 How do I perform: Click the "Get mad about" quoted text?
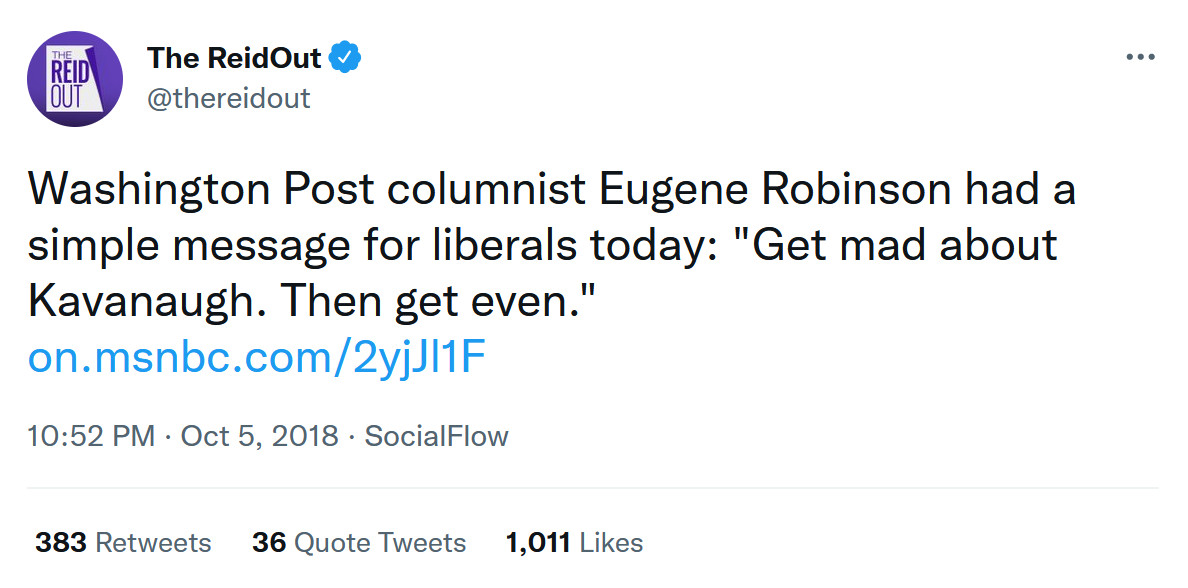pos(905,246)
